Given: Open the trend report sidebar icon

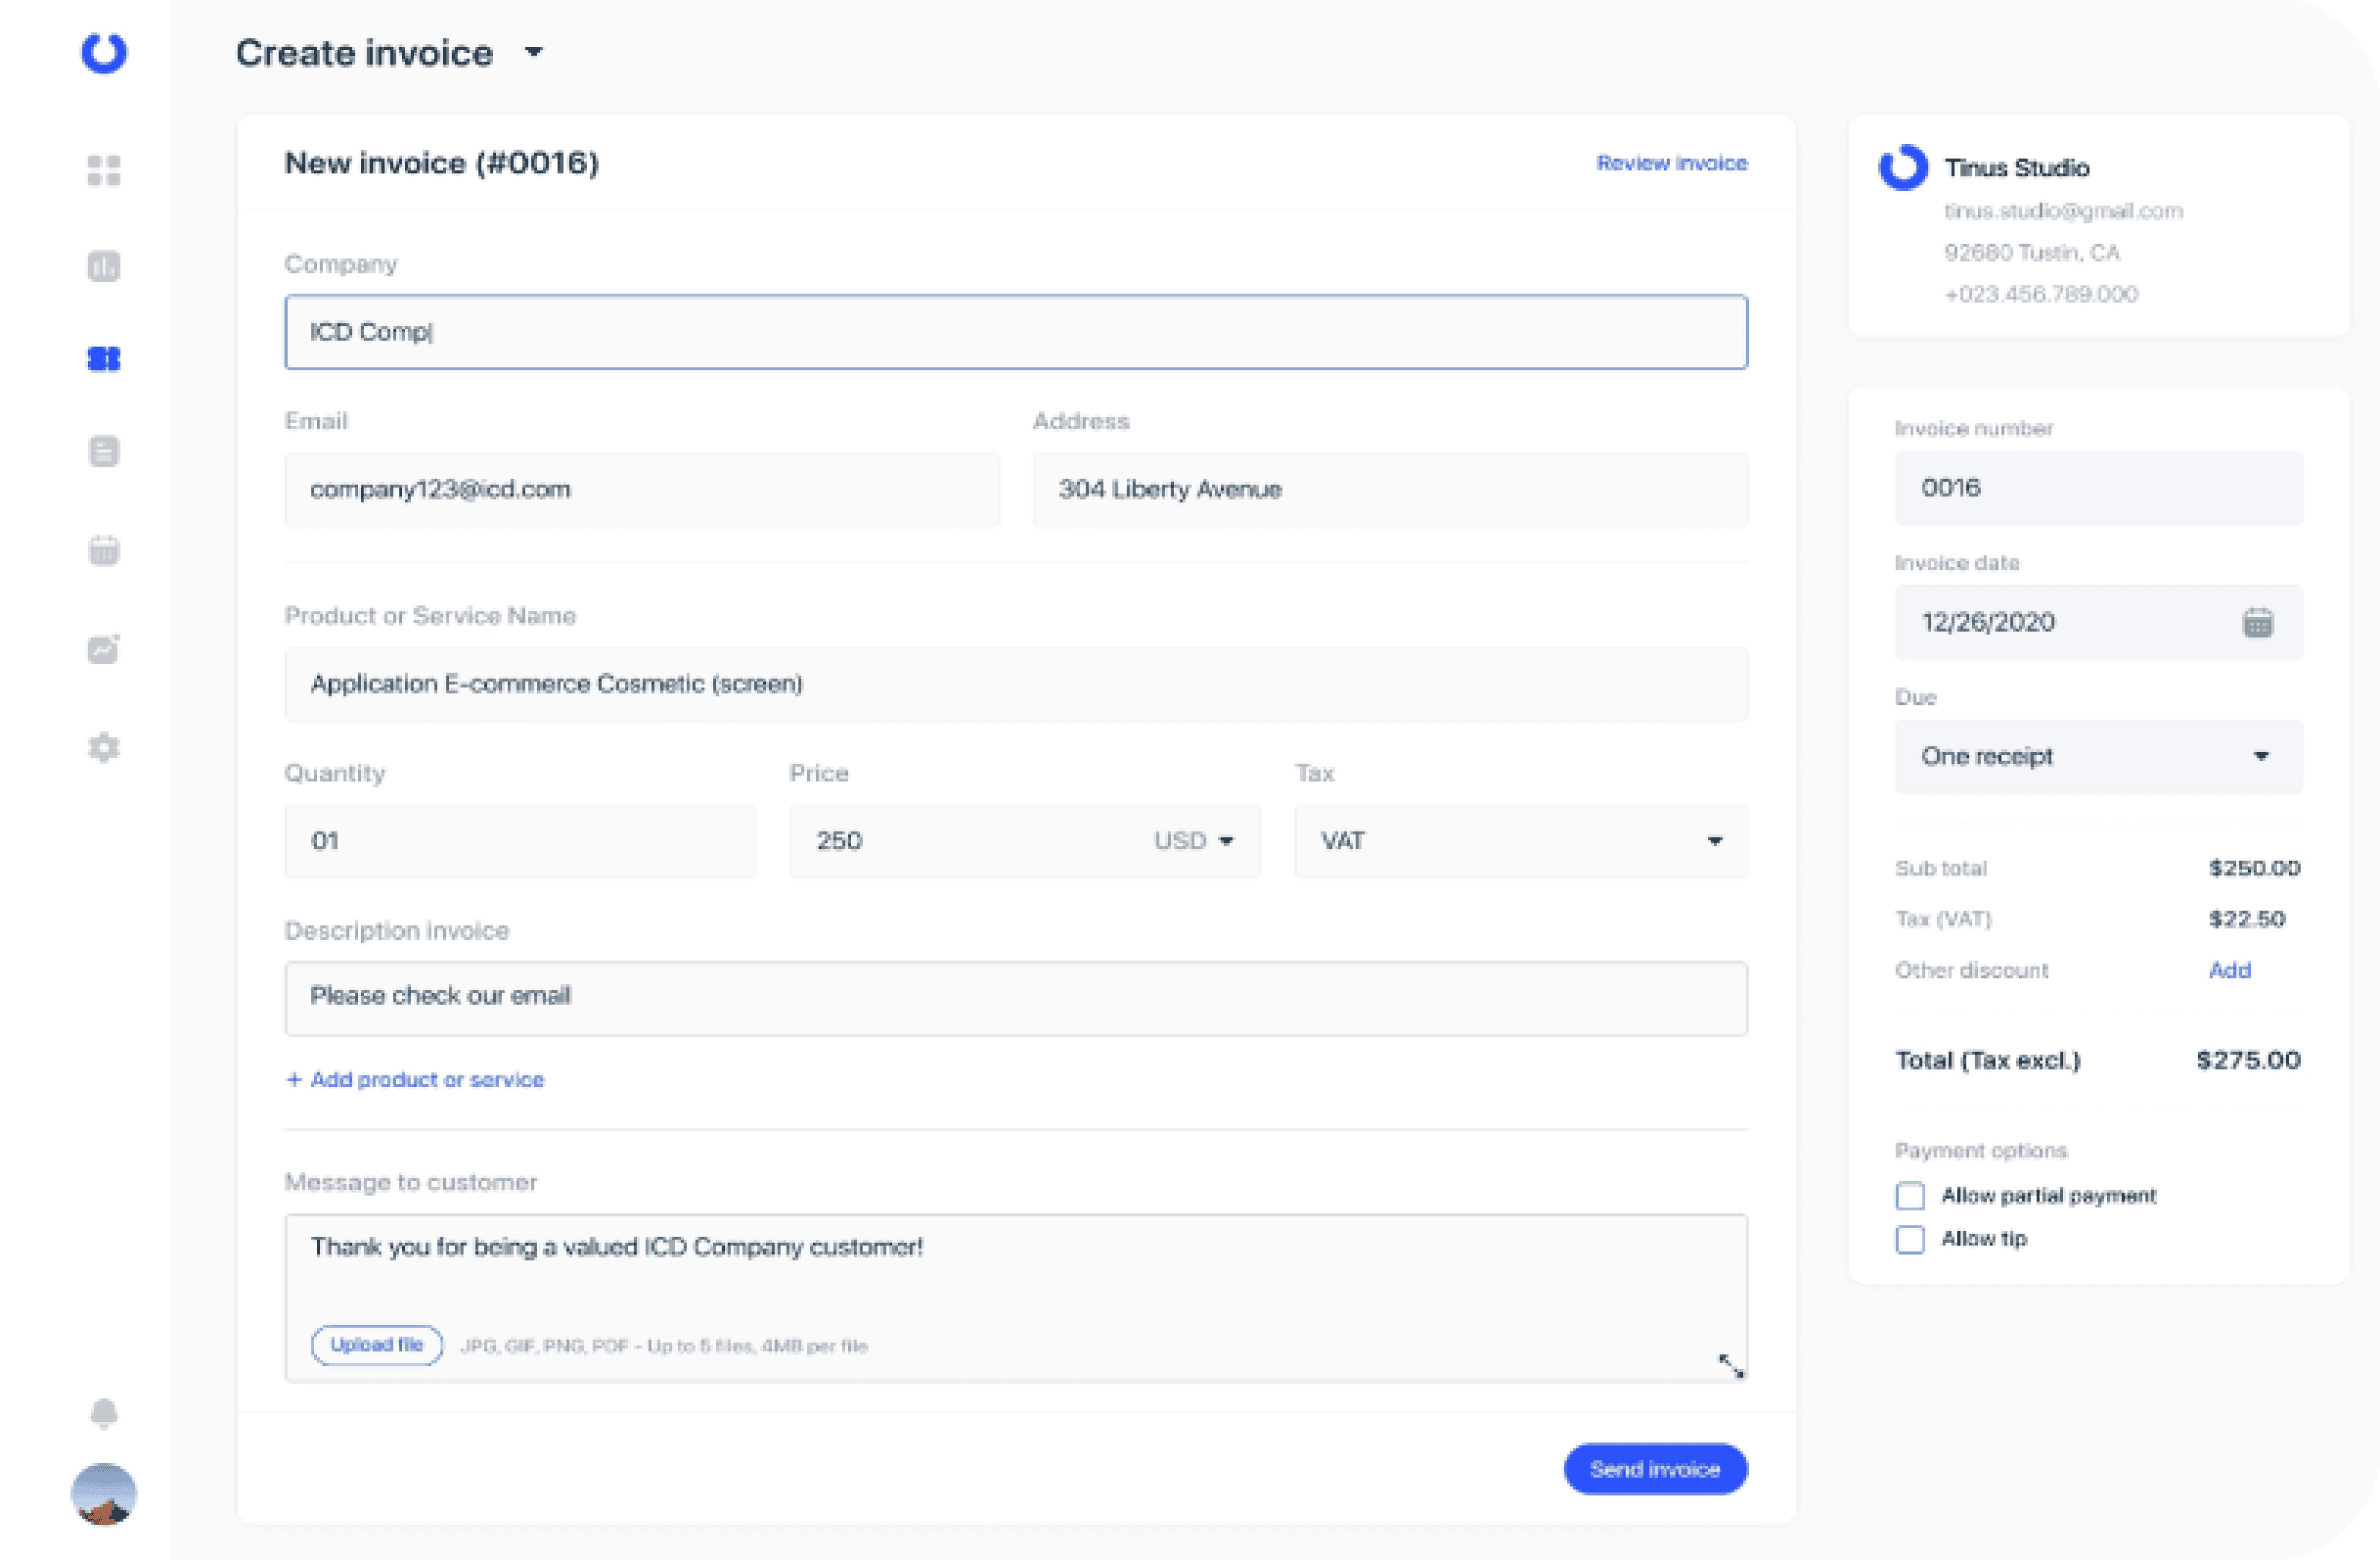Looking at the screenshot, I should (104, 649).
